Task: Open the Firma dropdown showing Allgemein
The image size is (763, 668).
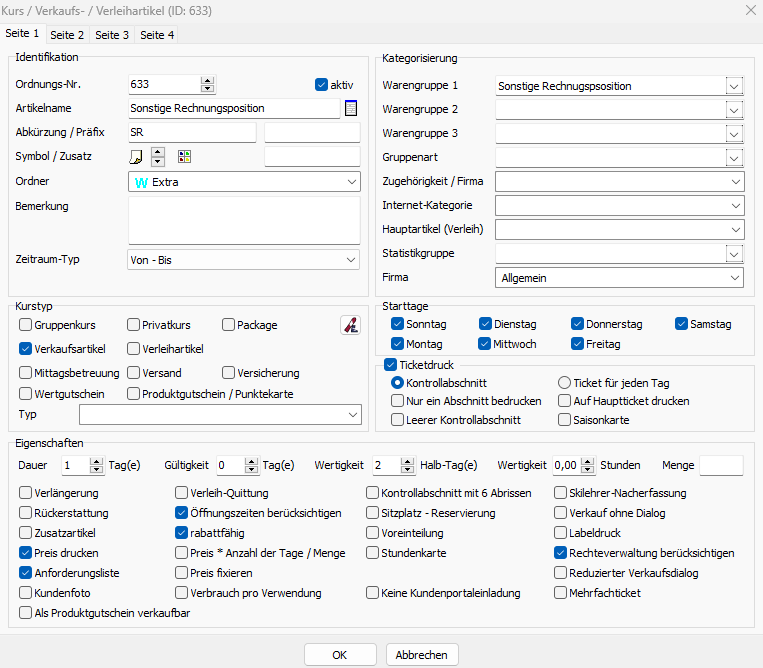Action: point(619,278)
